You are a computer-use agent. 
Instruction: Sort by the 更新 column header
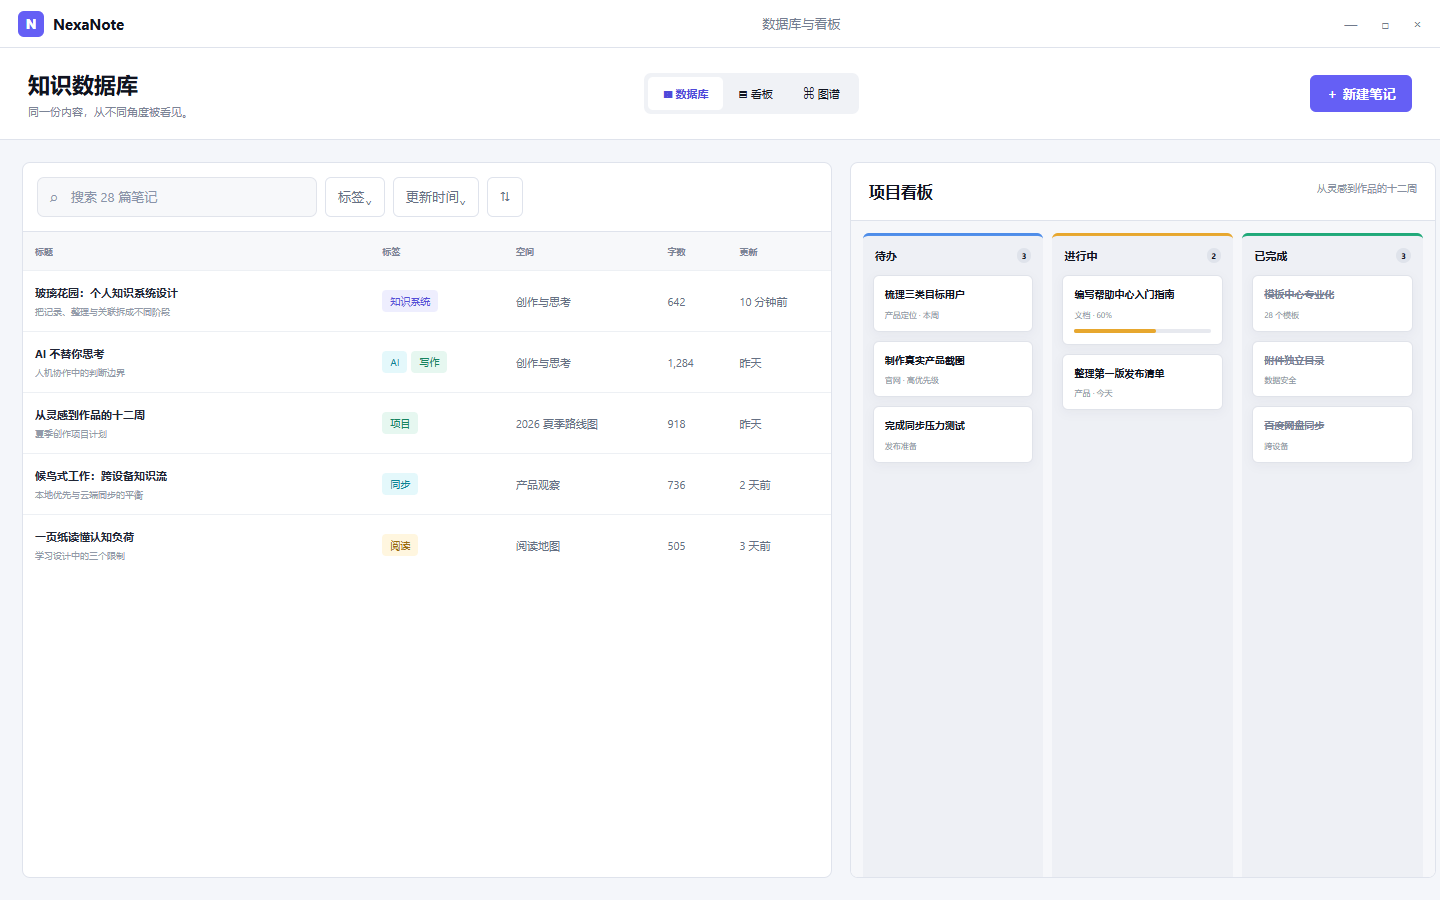tap(749, 252)
